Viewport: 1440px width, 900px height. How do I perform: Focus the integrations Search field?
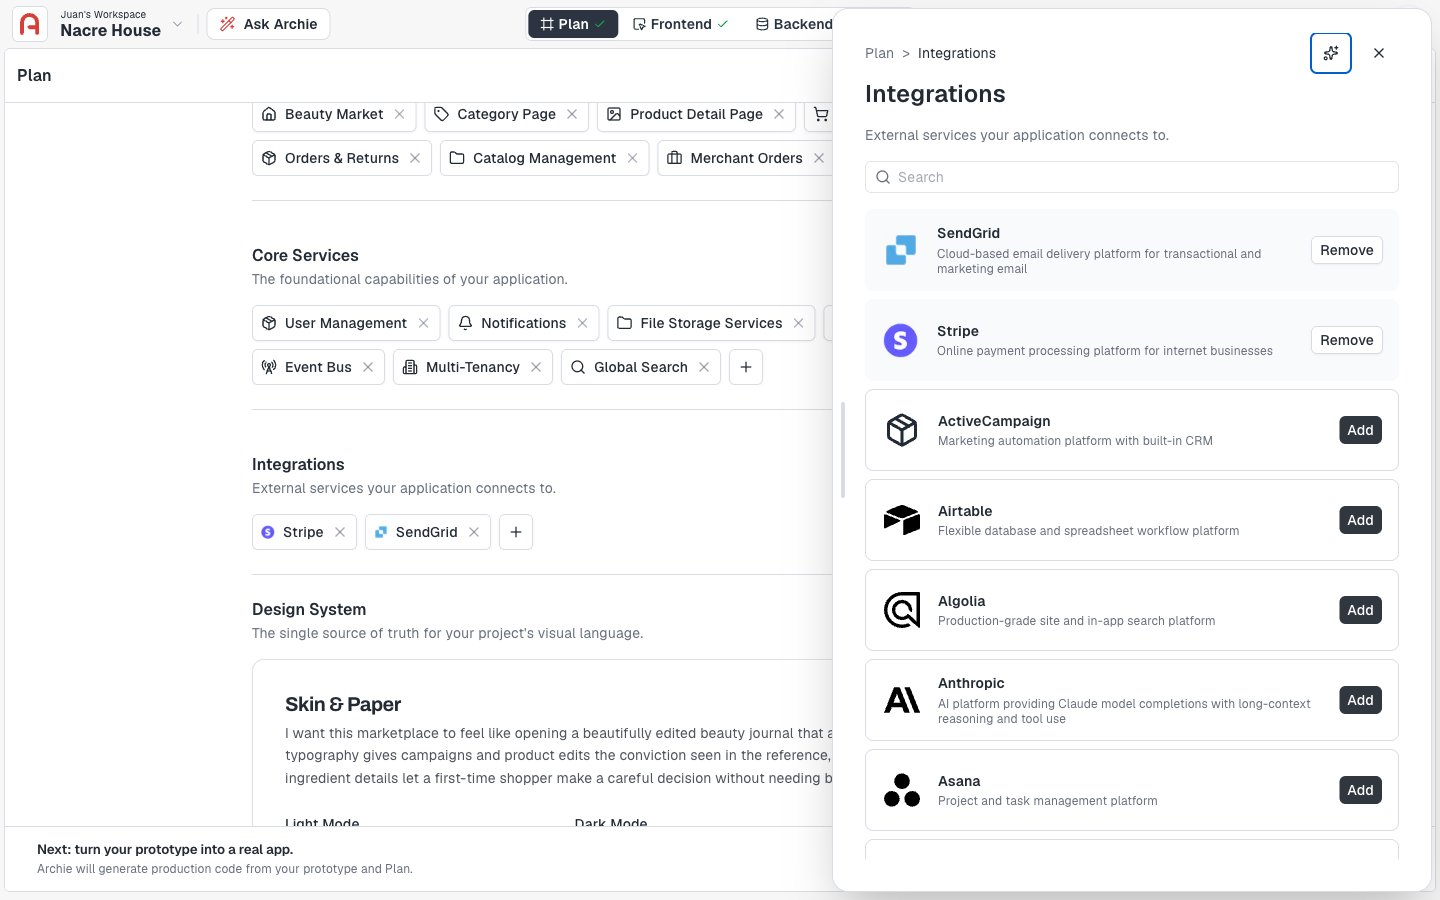[x=1131, y=177]
